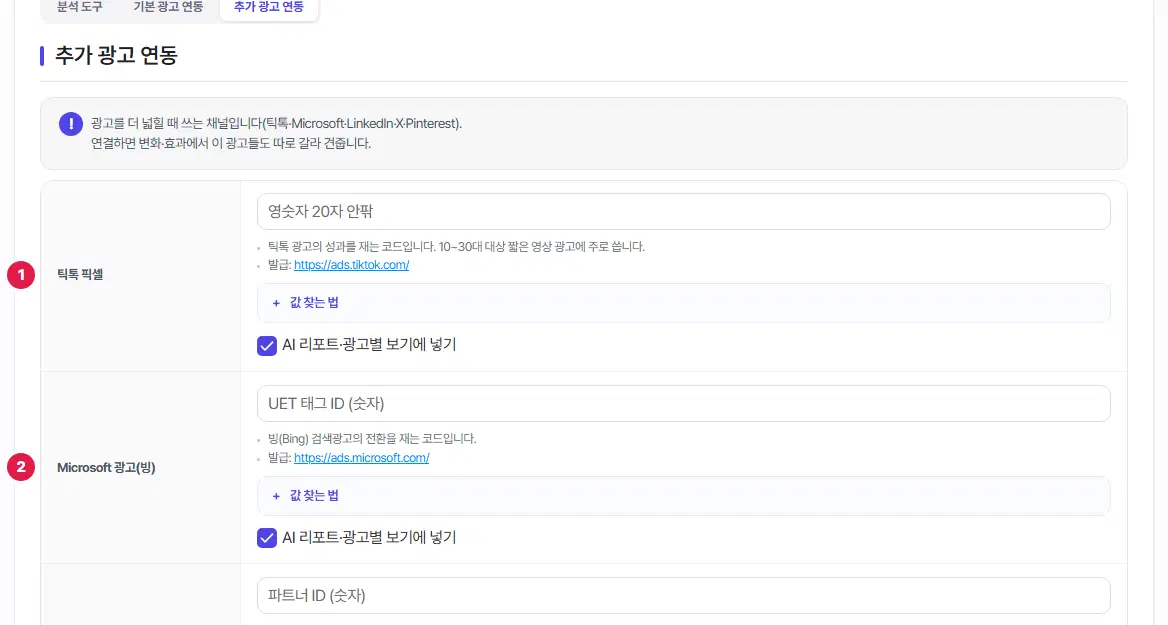Switch to the 분석 도구 tab
This screenshot has width=1168, height=625.
(x=80, y=7)
